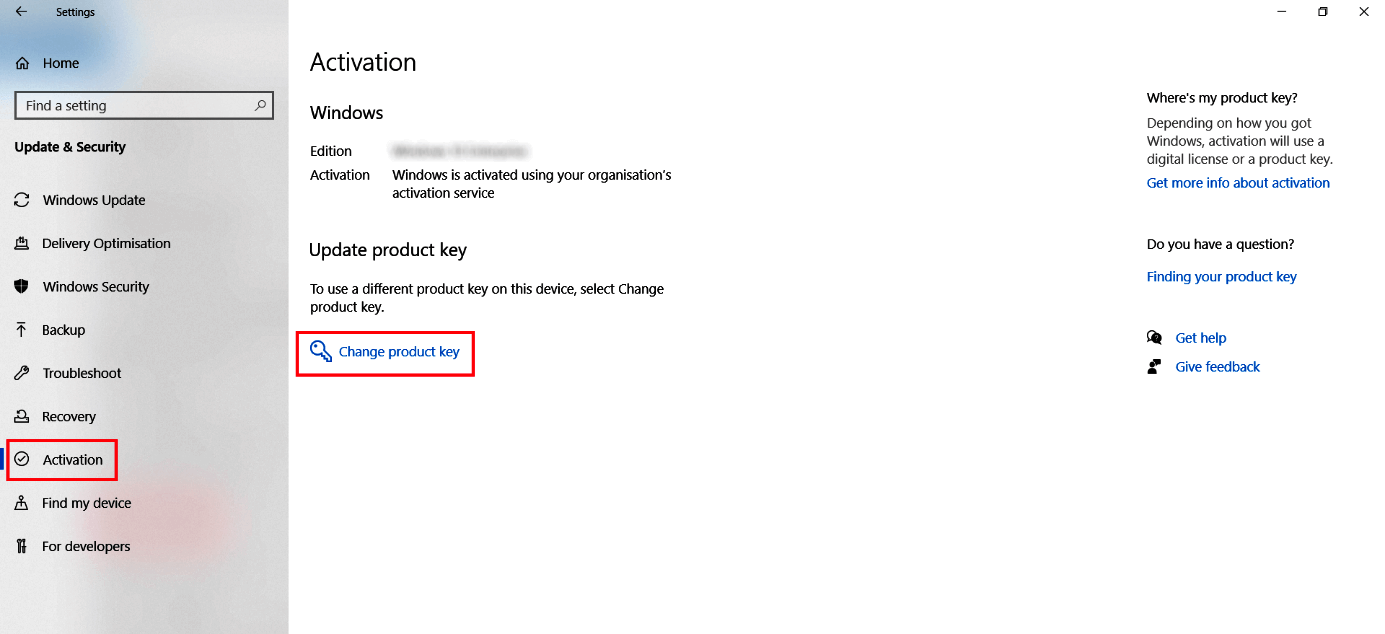
Task: Navigate back using the arrow button
Action: click(20, 11)
